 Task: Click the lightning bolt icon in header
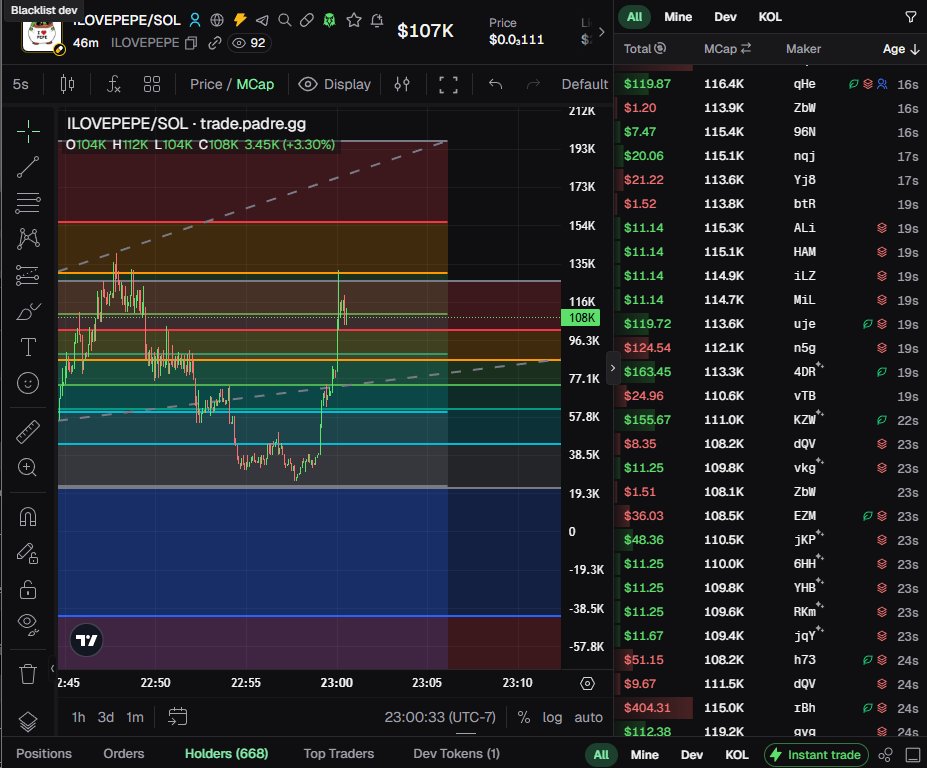[x=239, y=20]
